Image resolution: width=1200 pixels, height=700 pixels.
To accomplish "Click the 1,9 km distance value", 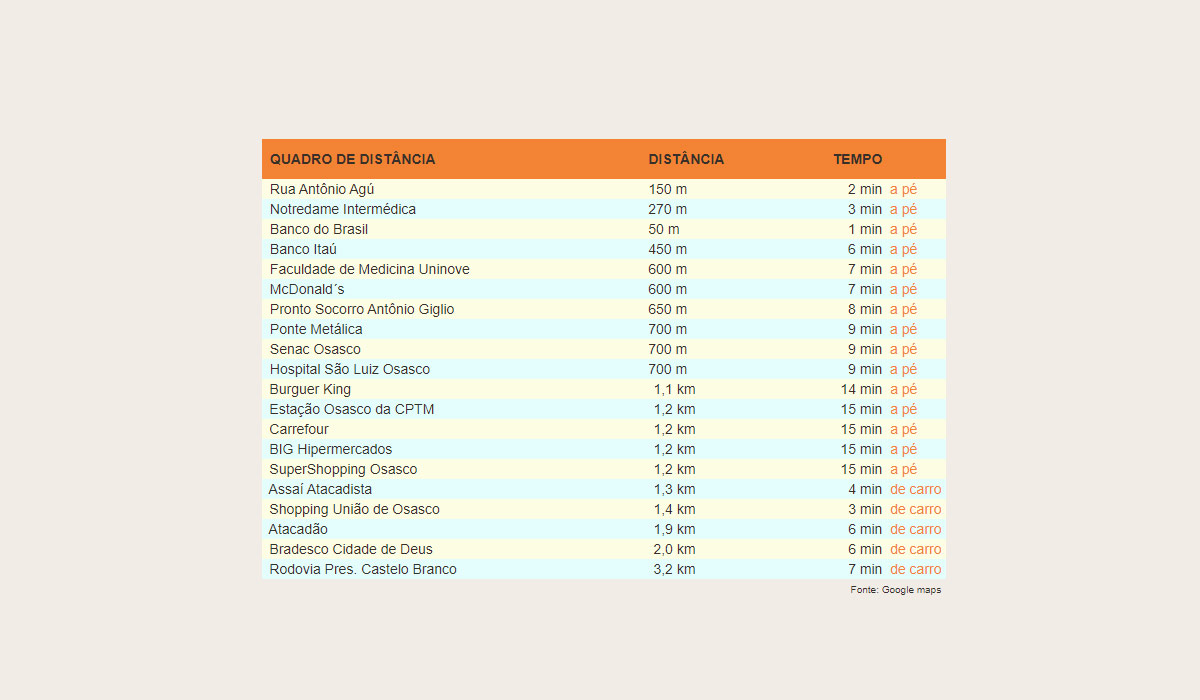I will [x=675, y=529].
